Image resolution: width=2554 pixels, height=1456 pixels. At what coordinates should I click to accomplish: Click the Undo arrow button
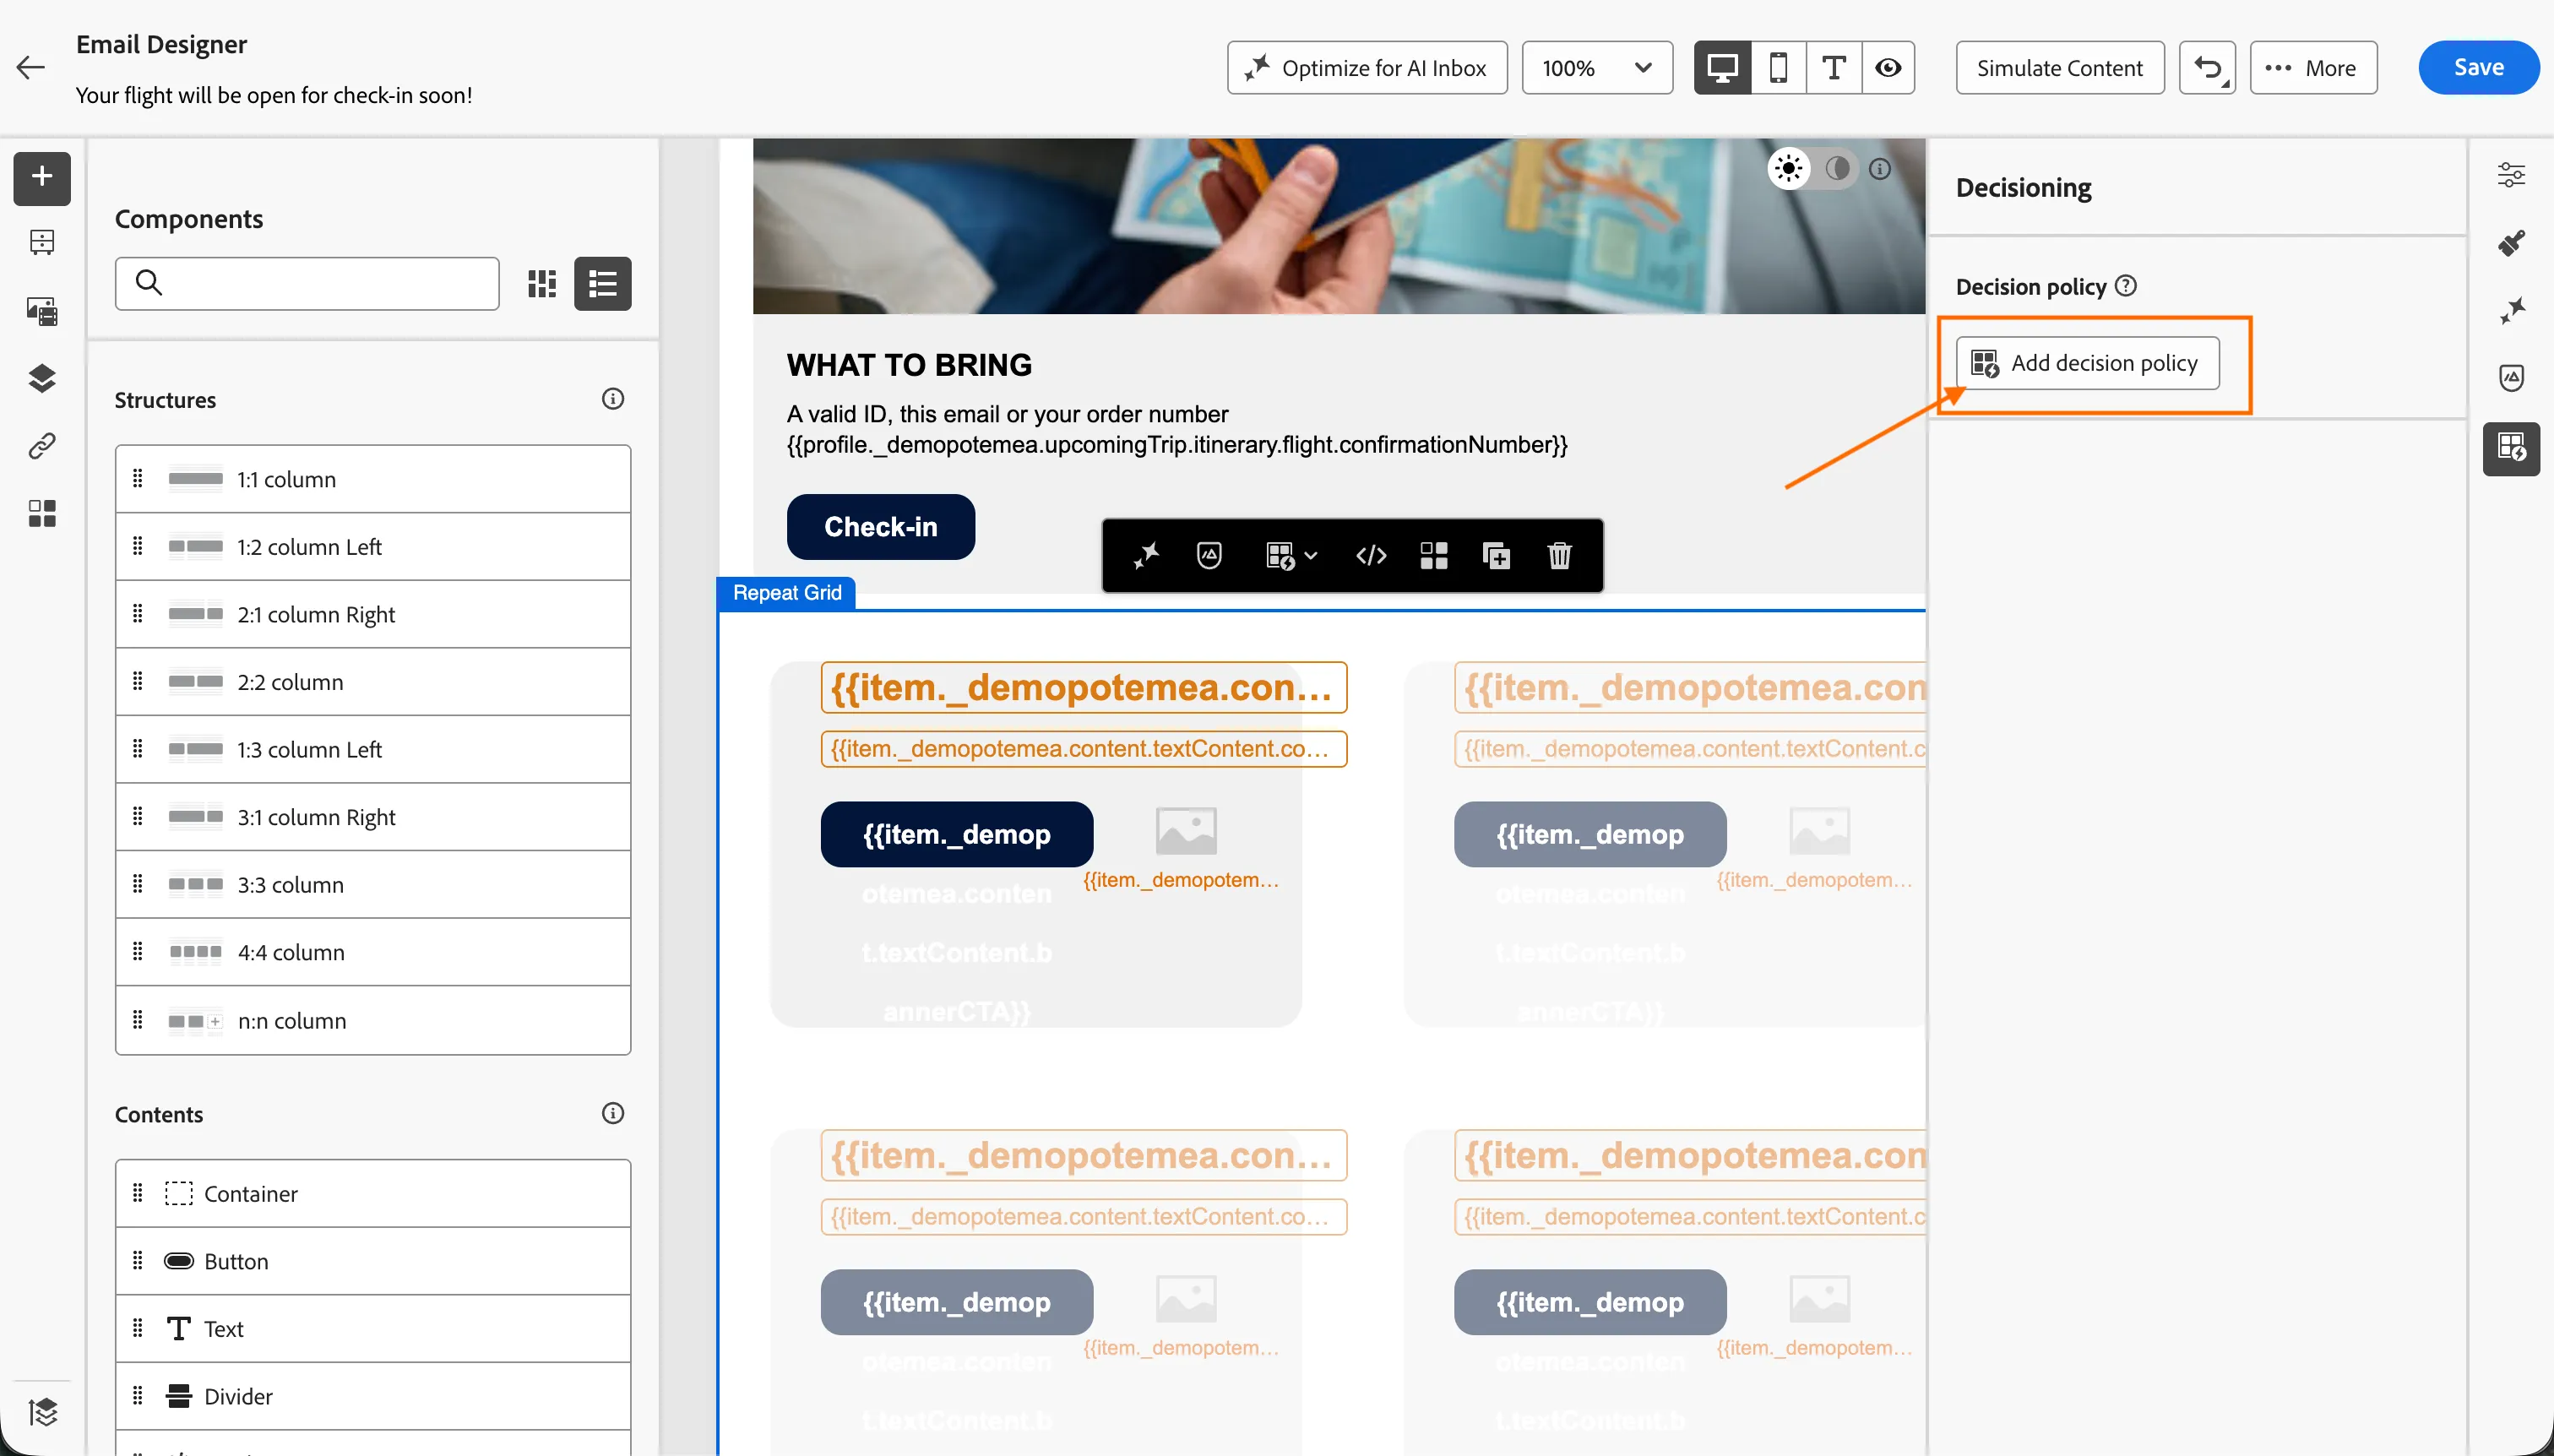pos(2207,68)
